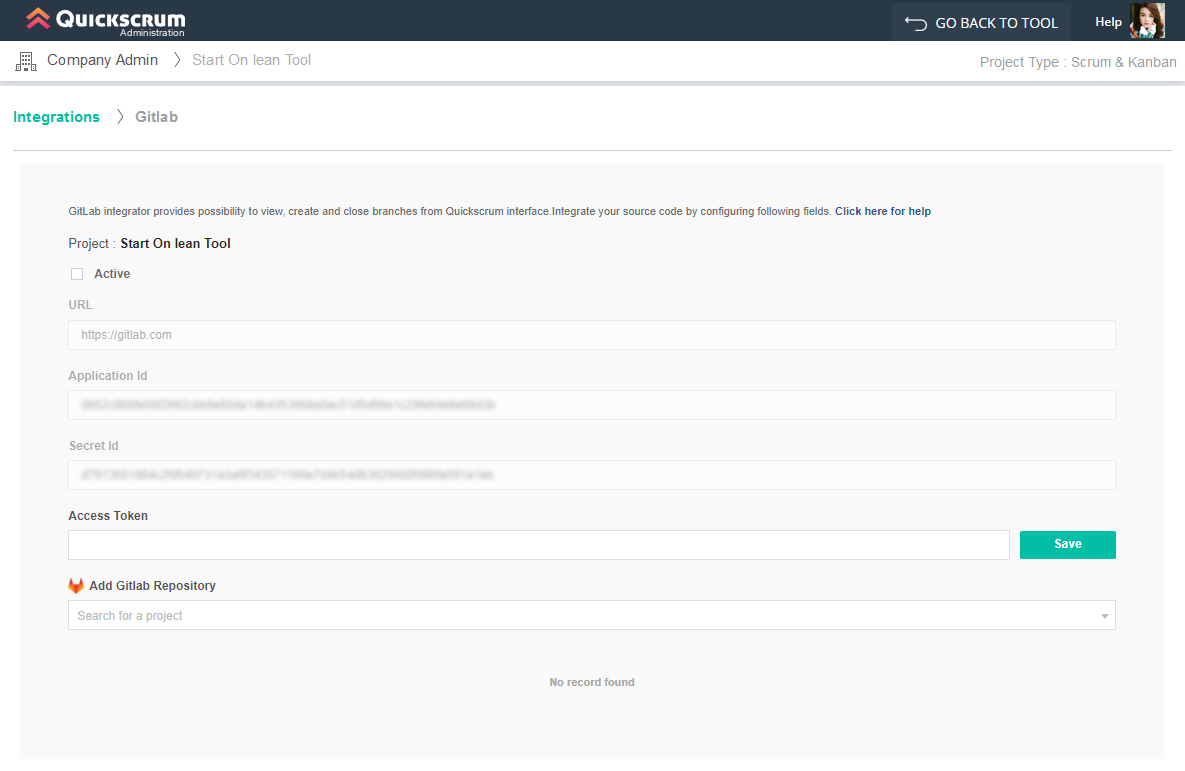Click the return arrow icon in Go Back To Tool

[x=915, y=23]
